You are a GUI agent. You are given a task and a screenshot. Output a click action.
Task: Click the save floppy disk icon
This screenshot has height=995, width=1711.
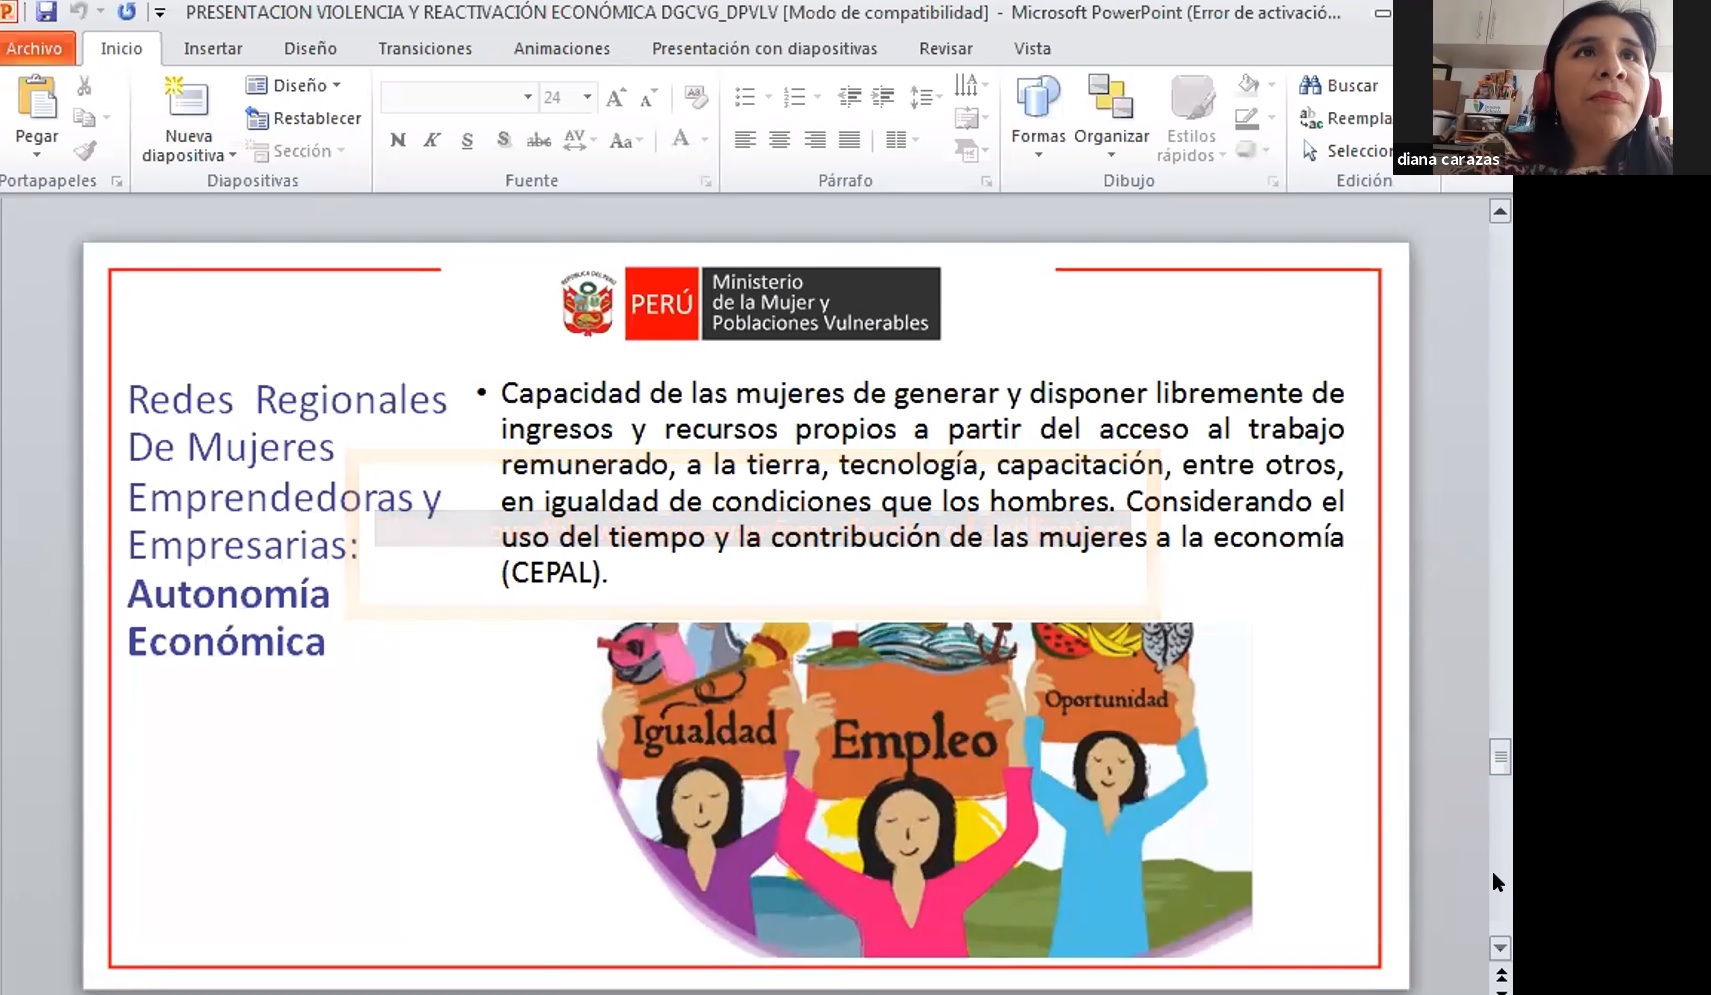tap(46, 13)
